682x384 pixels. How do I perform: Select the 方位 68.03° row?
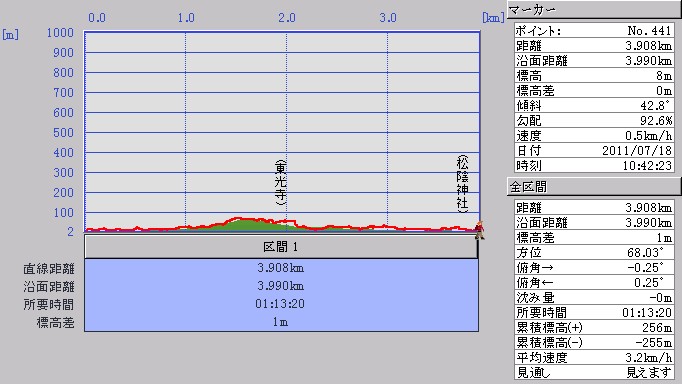tap(594, 252)
